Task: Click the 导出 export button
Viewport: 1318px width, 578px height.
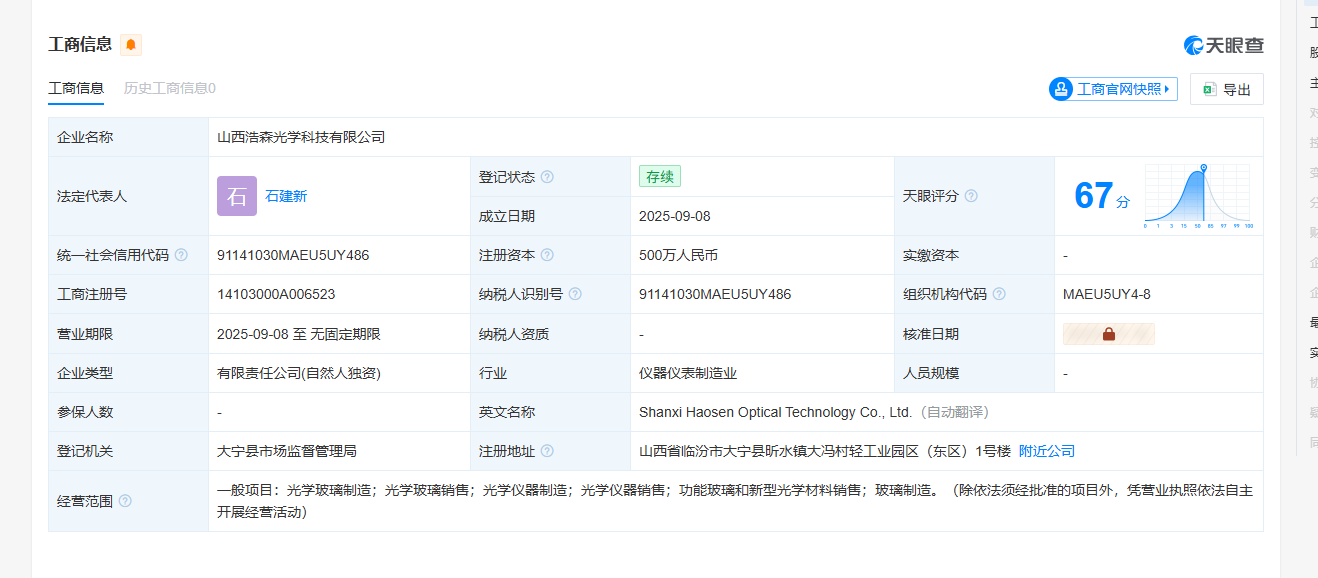Action: [1227, 89]
